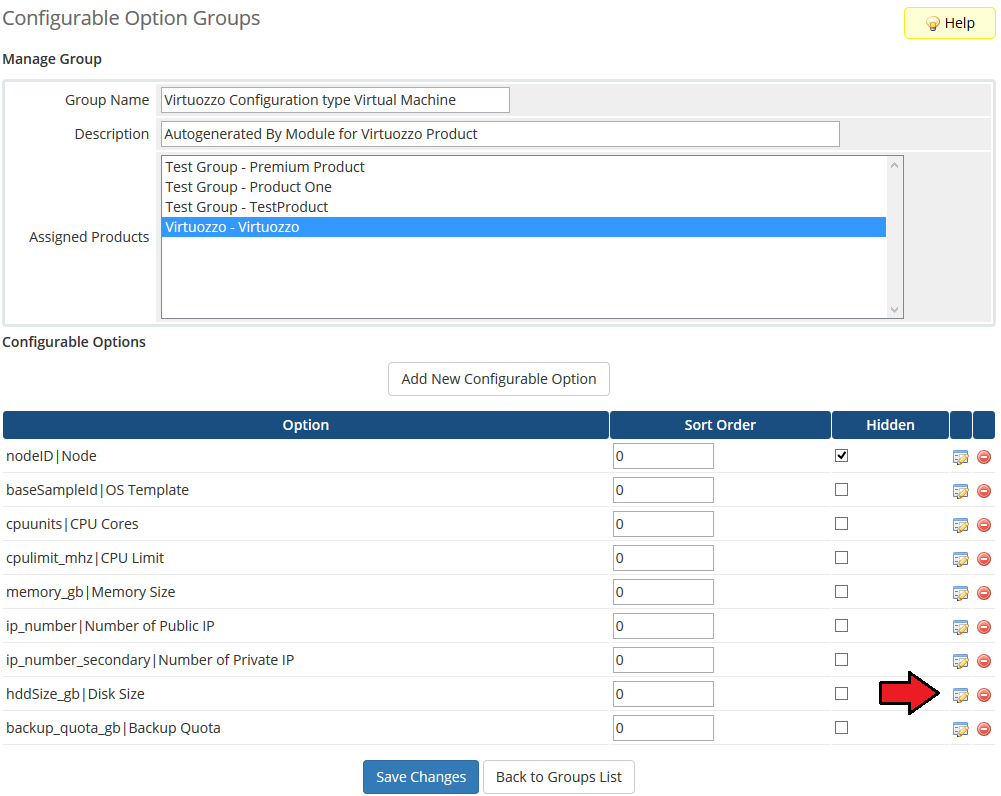The height and width of the screenshot is (796, 1001).
Task: Check Hidden for baseSampleId|OS Template
Action: click(841, 490)
